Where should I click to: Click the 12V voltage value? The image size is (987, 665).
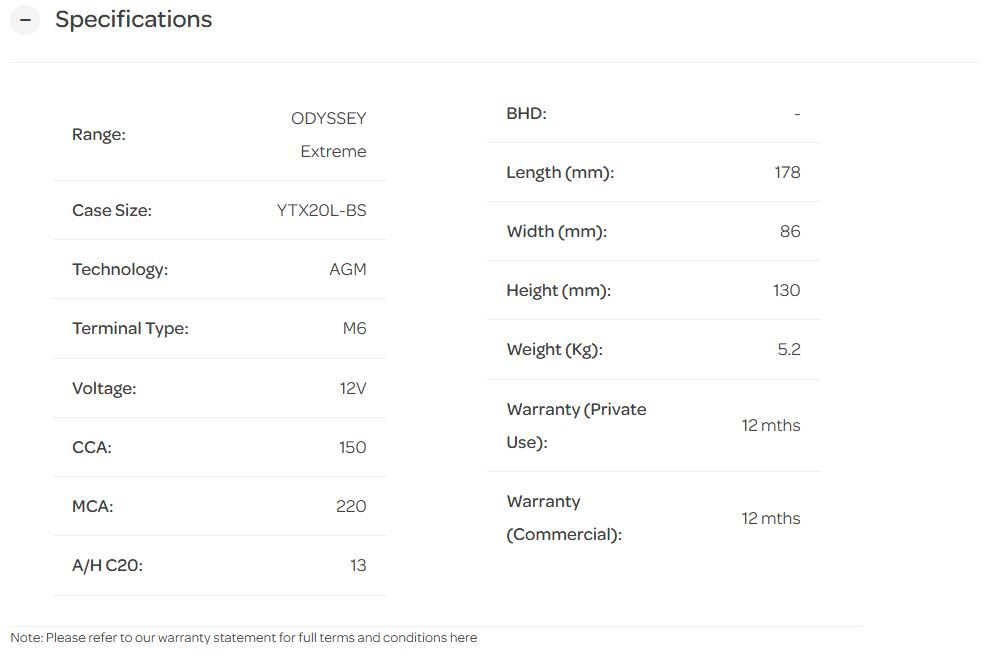click(352, 388)
